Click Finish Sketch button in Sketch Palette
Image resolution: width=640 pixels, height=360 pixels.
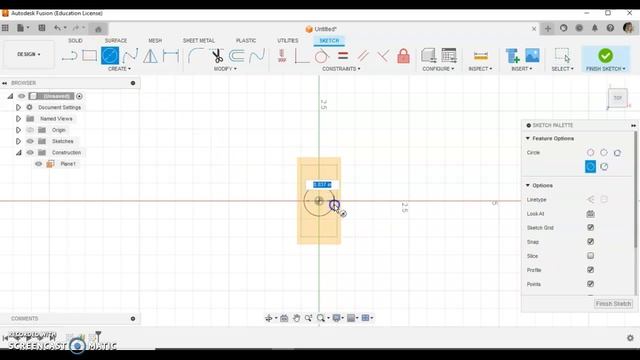[613, 304]
